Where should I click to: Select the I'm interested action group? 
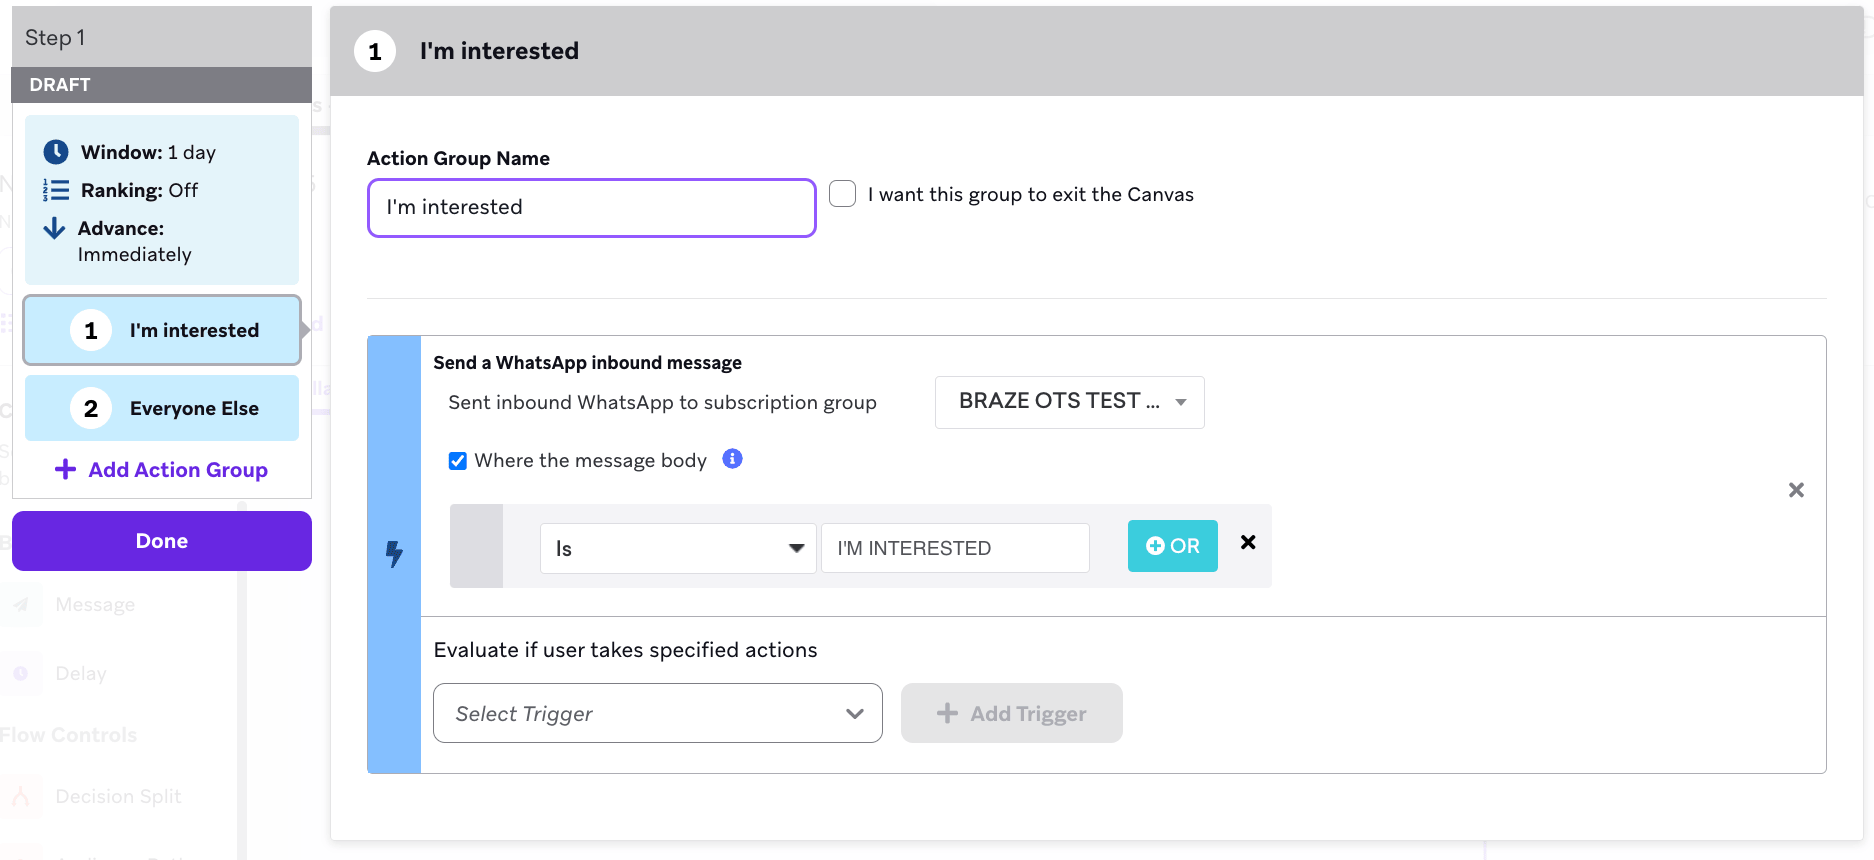(x=162, y=330)
